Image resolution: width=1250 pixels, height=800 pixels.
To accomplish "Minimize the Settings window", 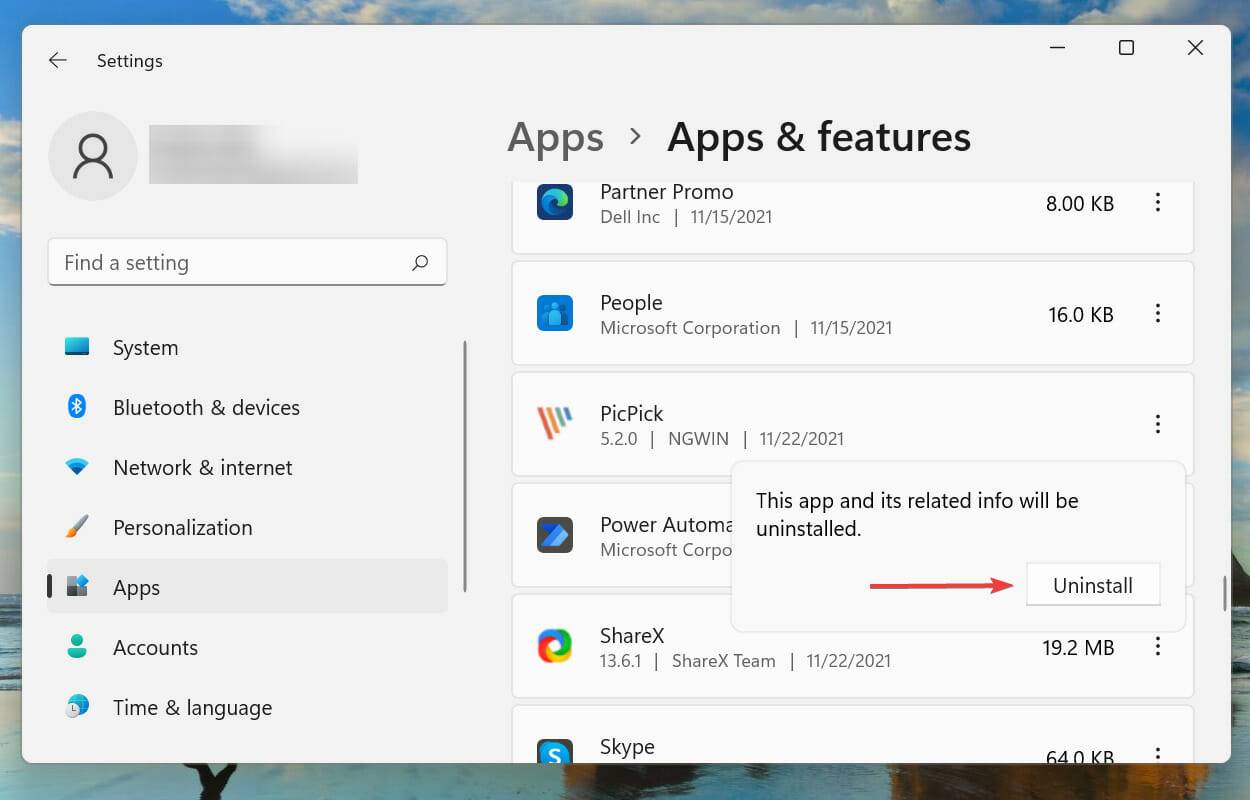I will tap(1057, 48).
